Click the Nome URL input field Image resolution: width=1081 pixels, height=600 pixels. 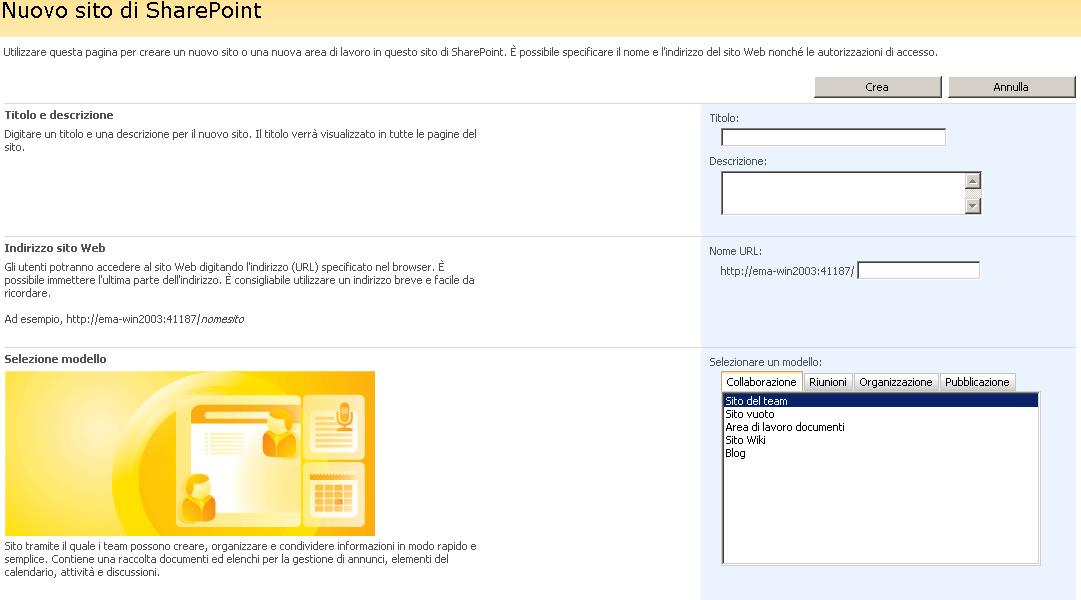point(918,270)
